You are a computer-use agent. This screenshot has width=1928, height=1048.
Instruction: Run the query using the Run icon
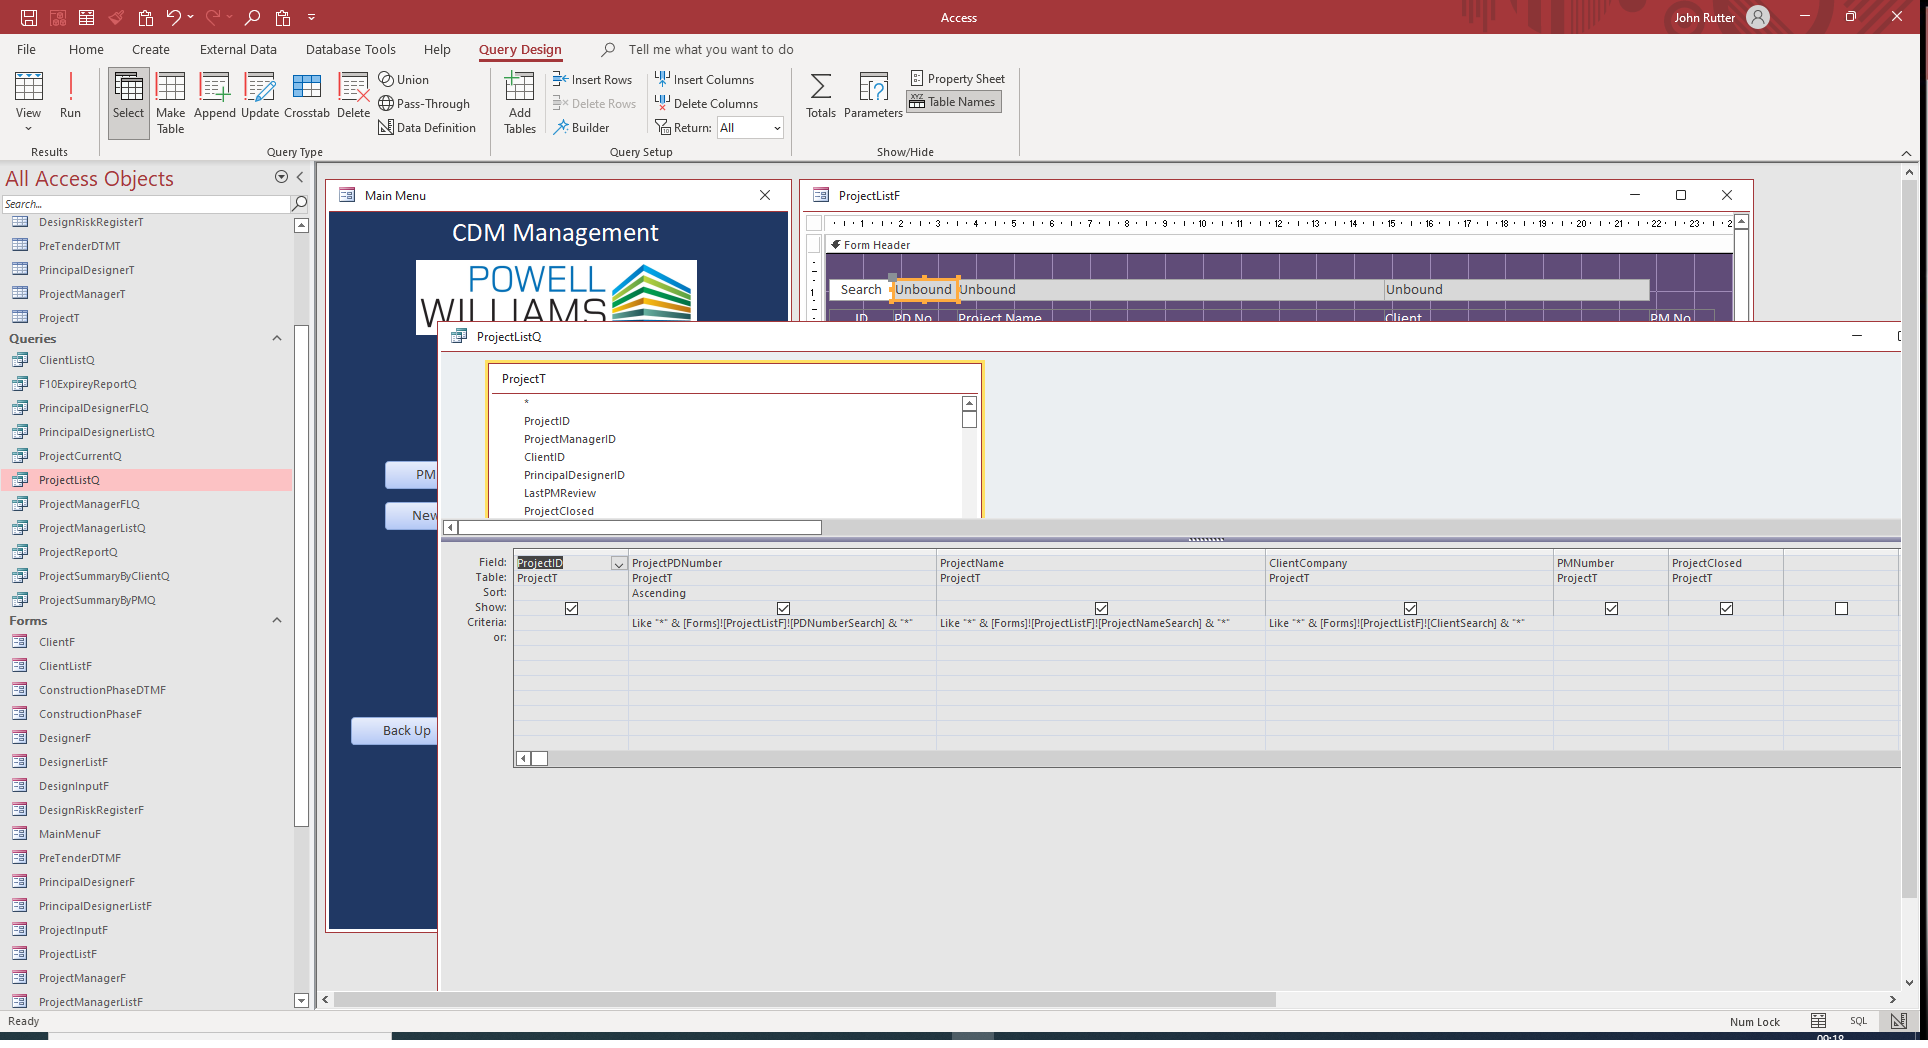(x=69, y=95)
